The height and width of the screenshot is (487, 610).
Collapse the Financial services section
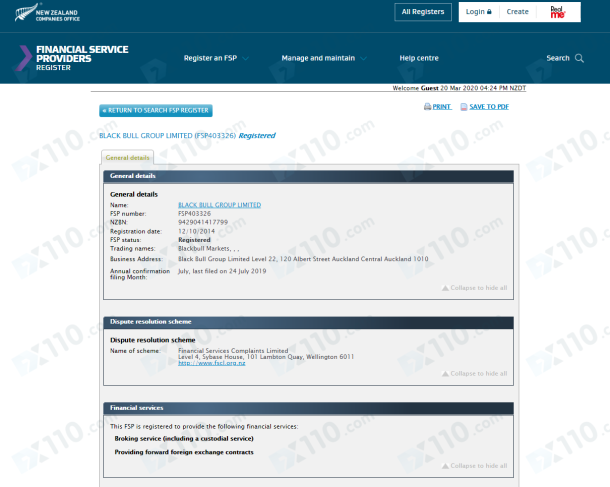point(475,466)
